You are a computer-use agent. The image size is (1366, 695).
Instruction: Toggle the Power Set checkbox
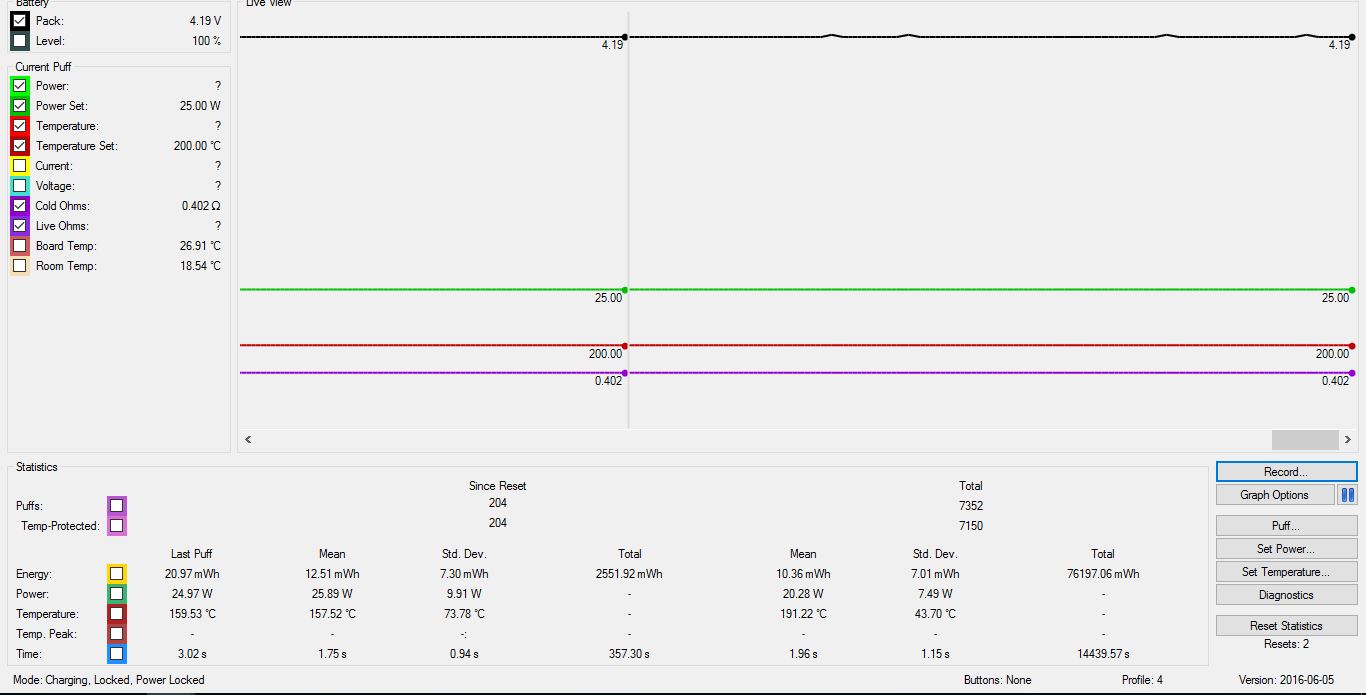point(20,106)
